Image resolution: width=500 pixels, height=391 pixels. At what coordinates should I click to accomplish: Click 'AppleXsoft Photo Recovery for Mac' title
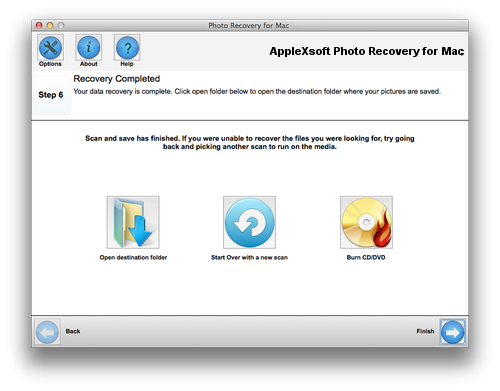coord(367,51)
